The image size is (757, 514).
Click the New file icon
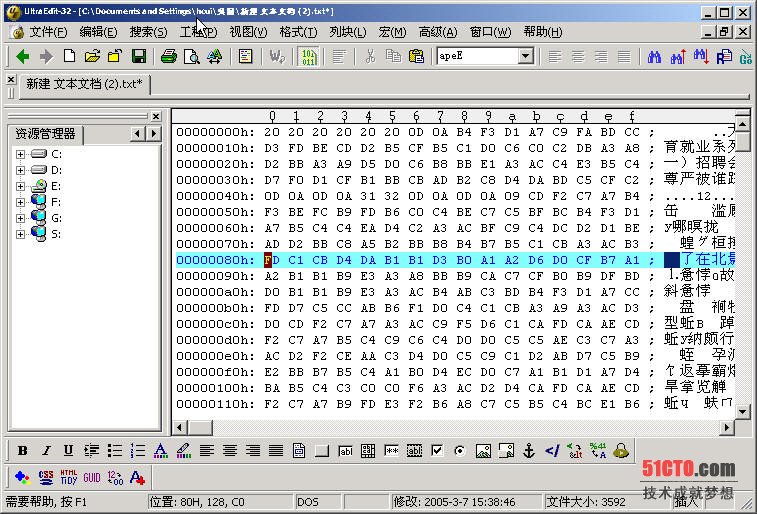(69, 56)
